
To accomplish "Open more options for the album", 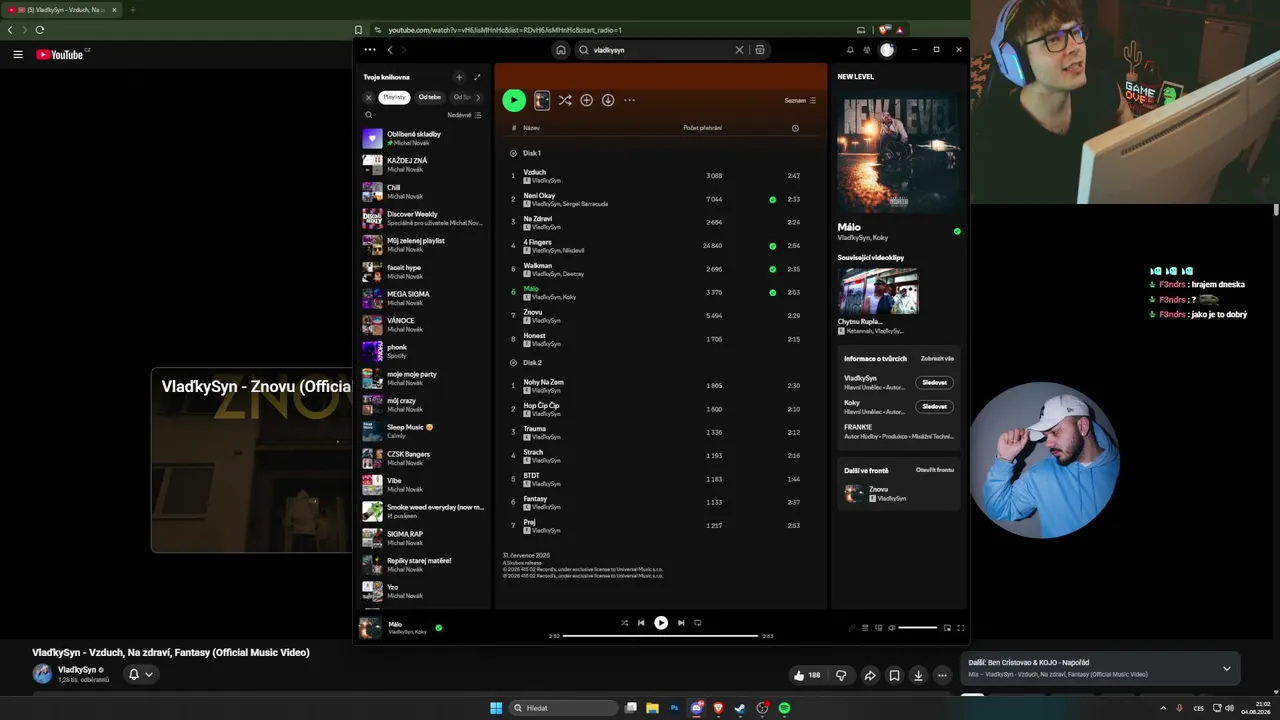I will click(629, 100).
